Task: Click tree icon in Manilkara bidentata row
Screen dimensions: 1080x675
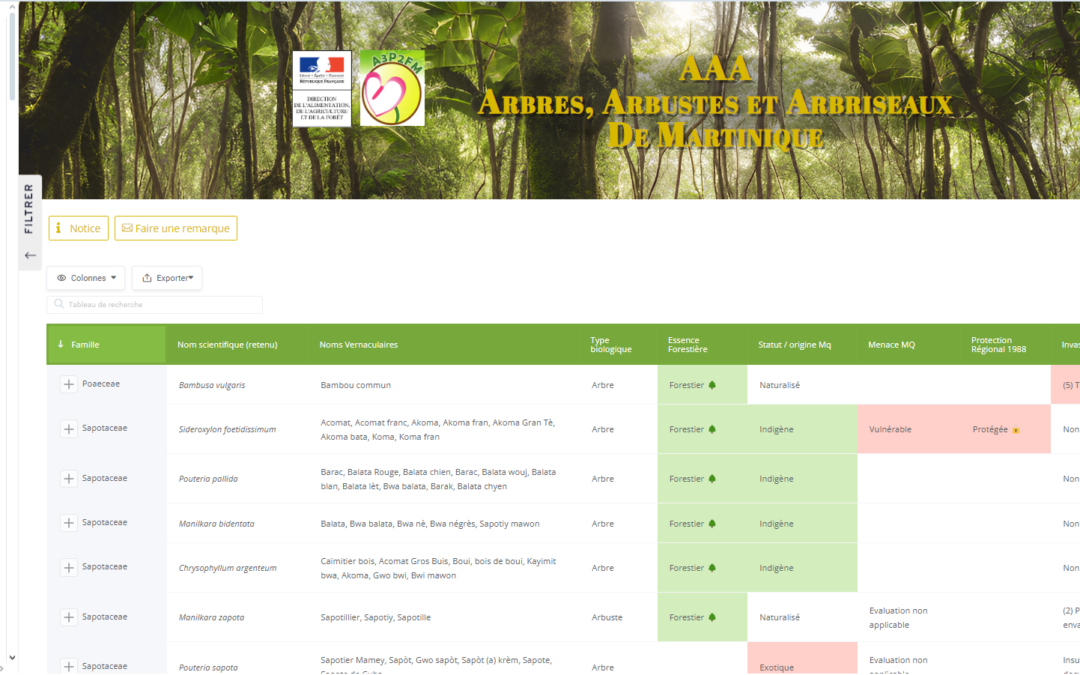Action: [712, 523]
